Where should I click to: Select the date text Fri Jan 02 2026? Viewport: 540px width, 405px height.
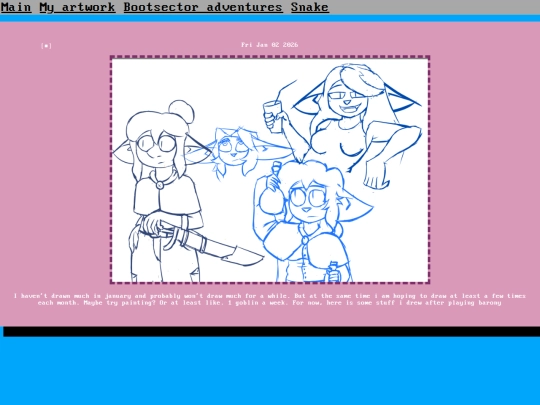[x=269, y=45]
